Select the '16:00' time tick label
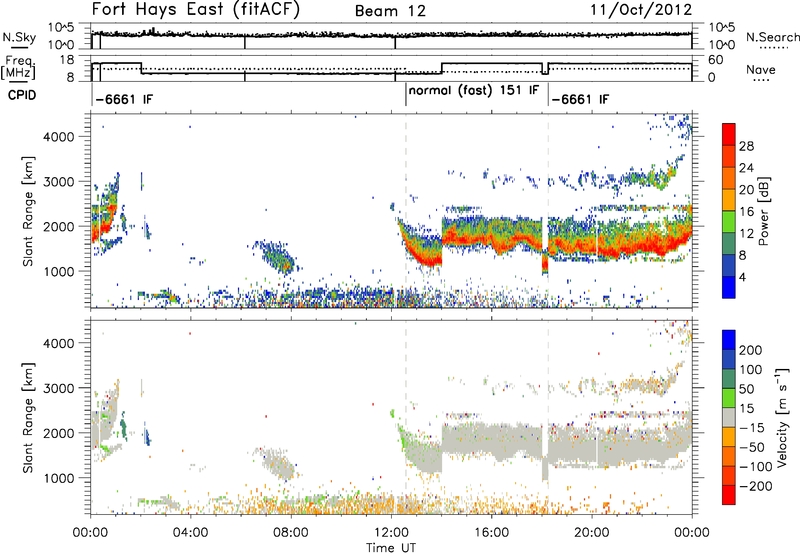Screen dimensions: 800x554 [491, 533]
